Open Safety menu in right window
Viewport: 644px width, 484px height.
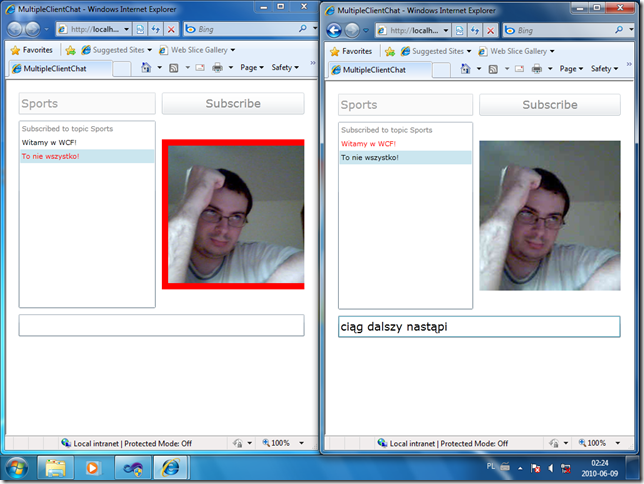[x=605, y=69]
